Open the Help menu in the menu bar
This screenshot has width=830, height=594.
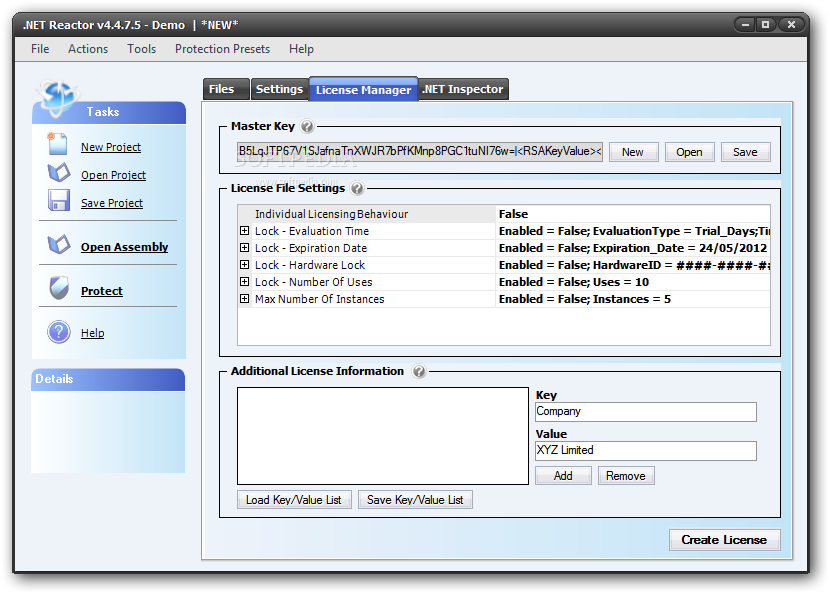point(301,49)
